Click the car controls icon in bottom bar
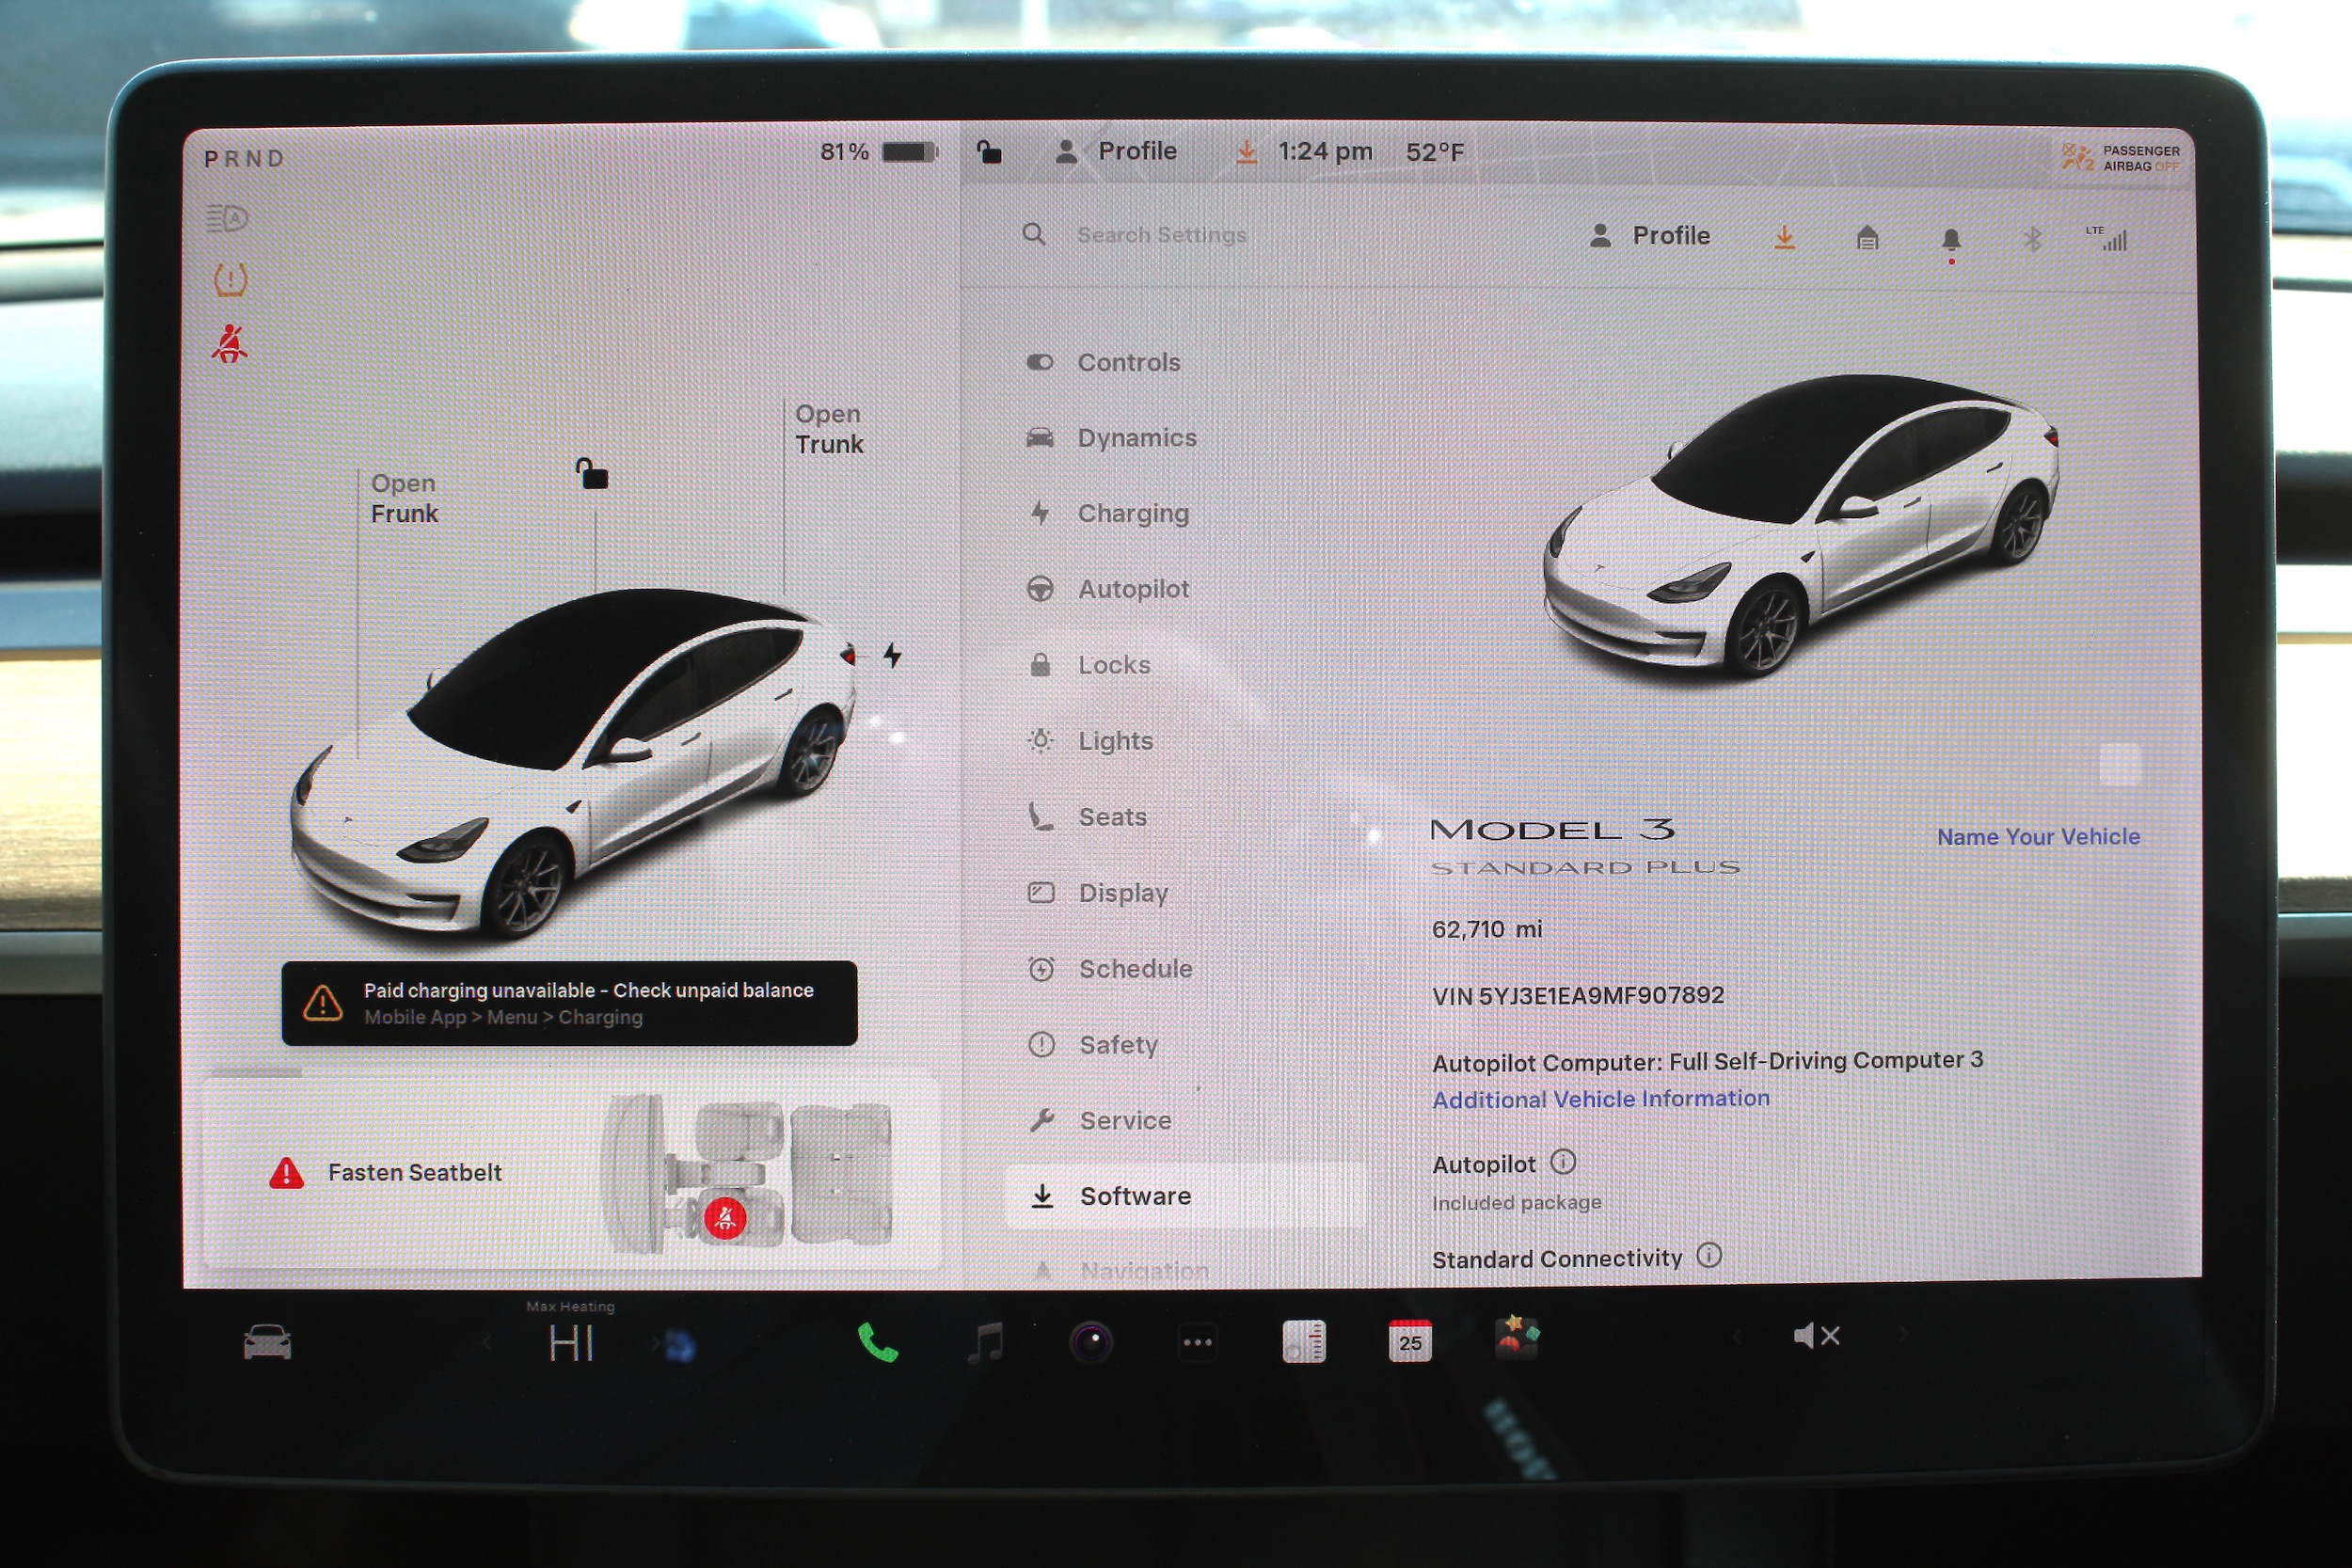2352x1568 pixels. click(267, 1342)
